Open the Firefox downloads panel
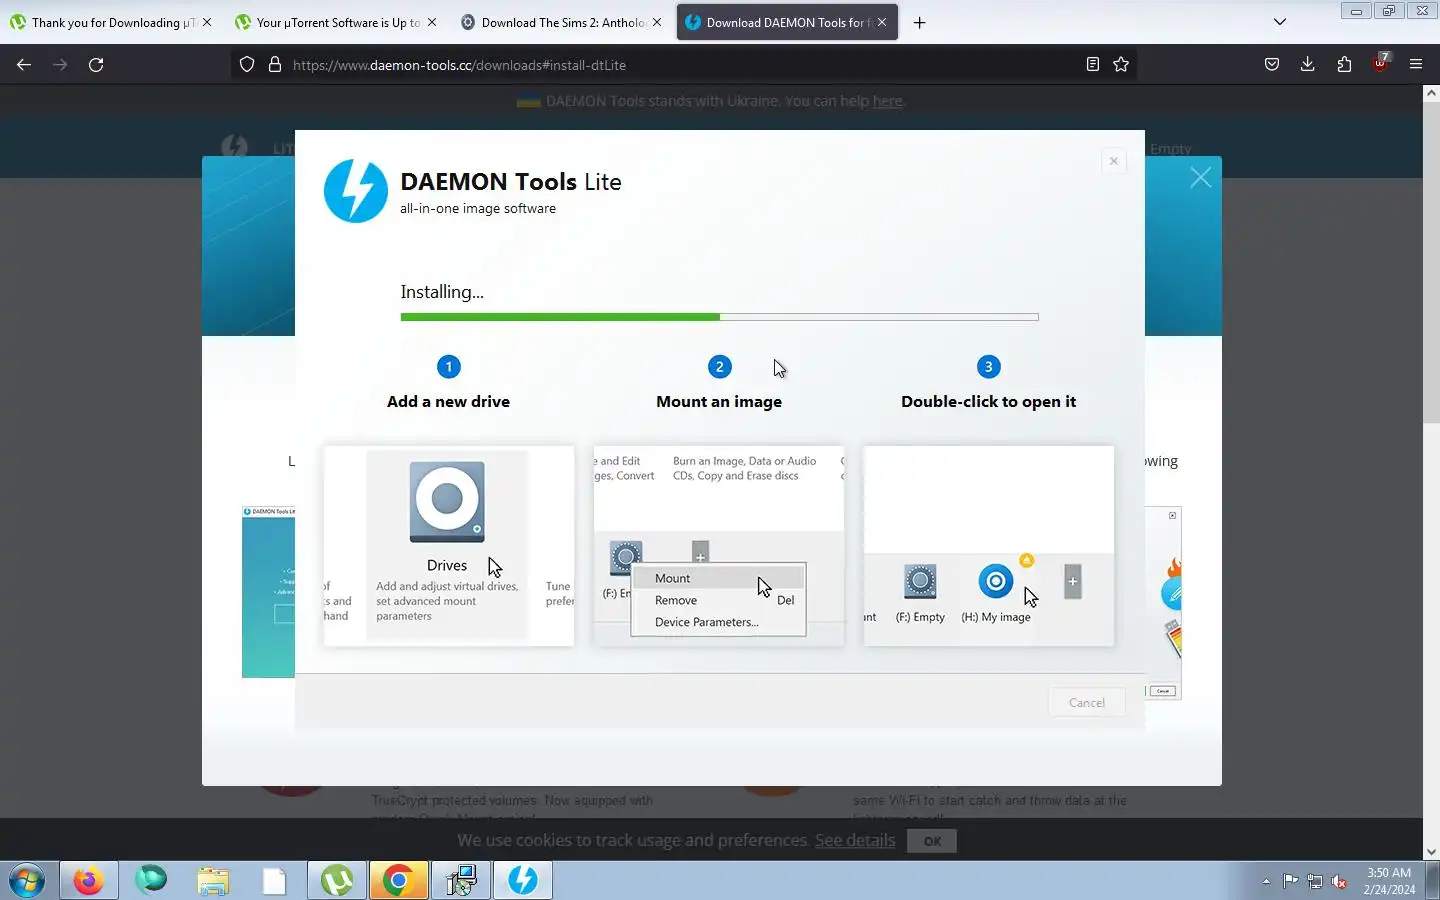Viewport: 1440px width, 900px height. [1307, 64]
